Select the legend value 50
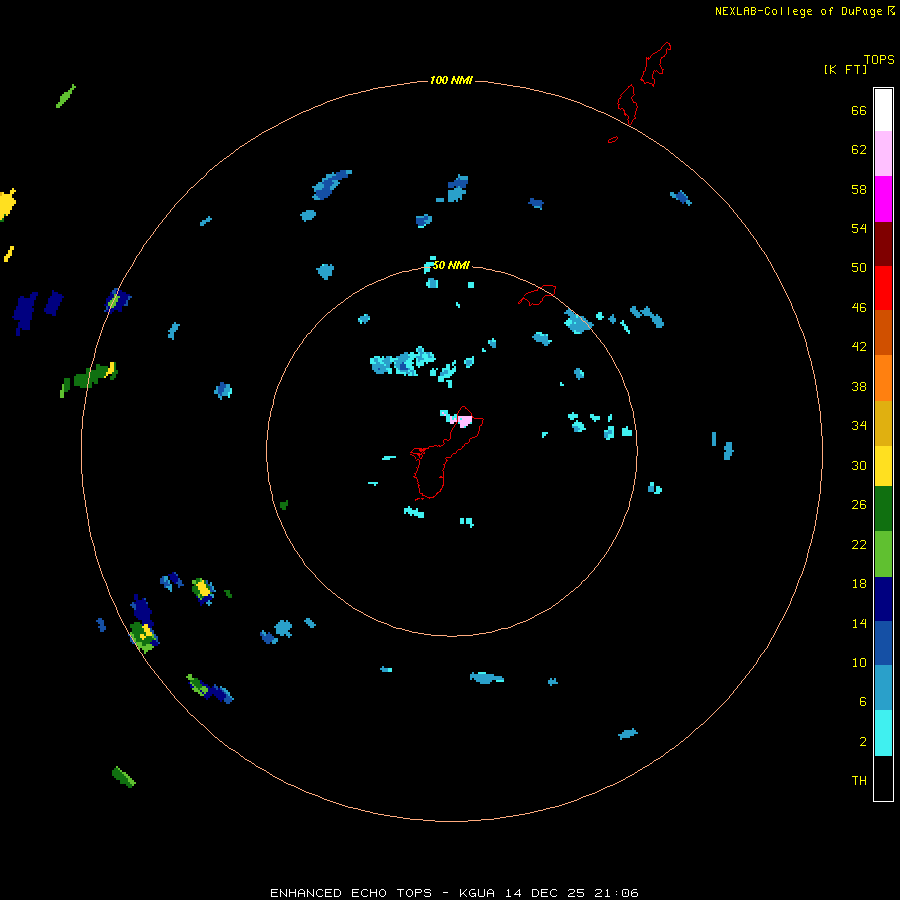The width and height of the screenshot is (900, 900). pos(859,268)
